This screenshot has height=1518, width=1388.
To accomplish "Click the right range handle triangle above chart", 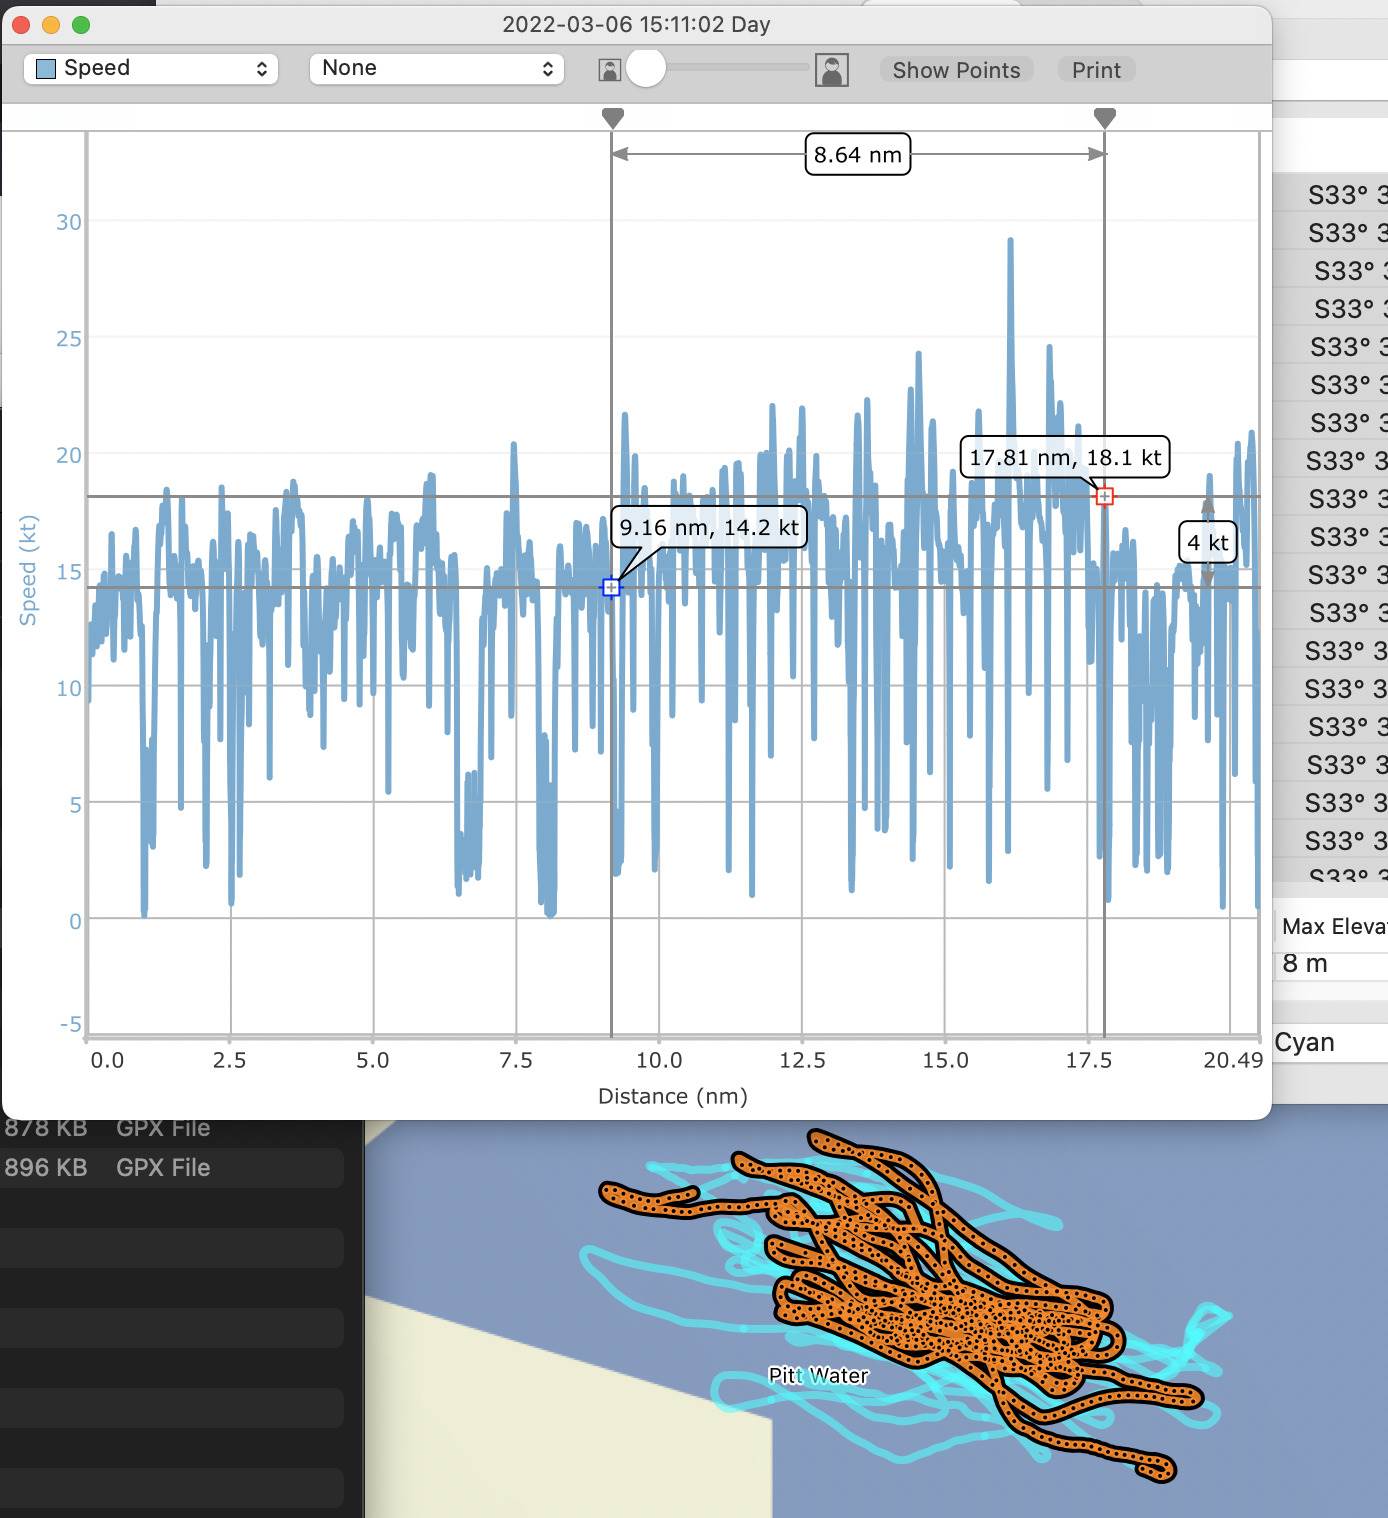I will pos(1104,118).
